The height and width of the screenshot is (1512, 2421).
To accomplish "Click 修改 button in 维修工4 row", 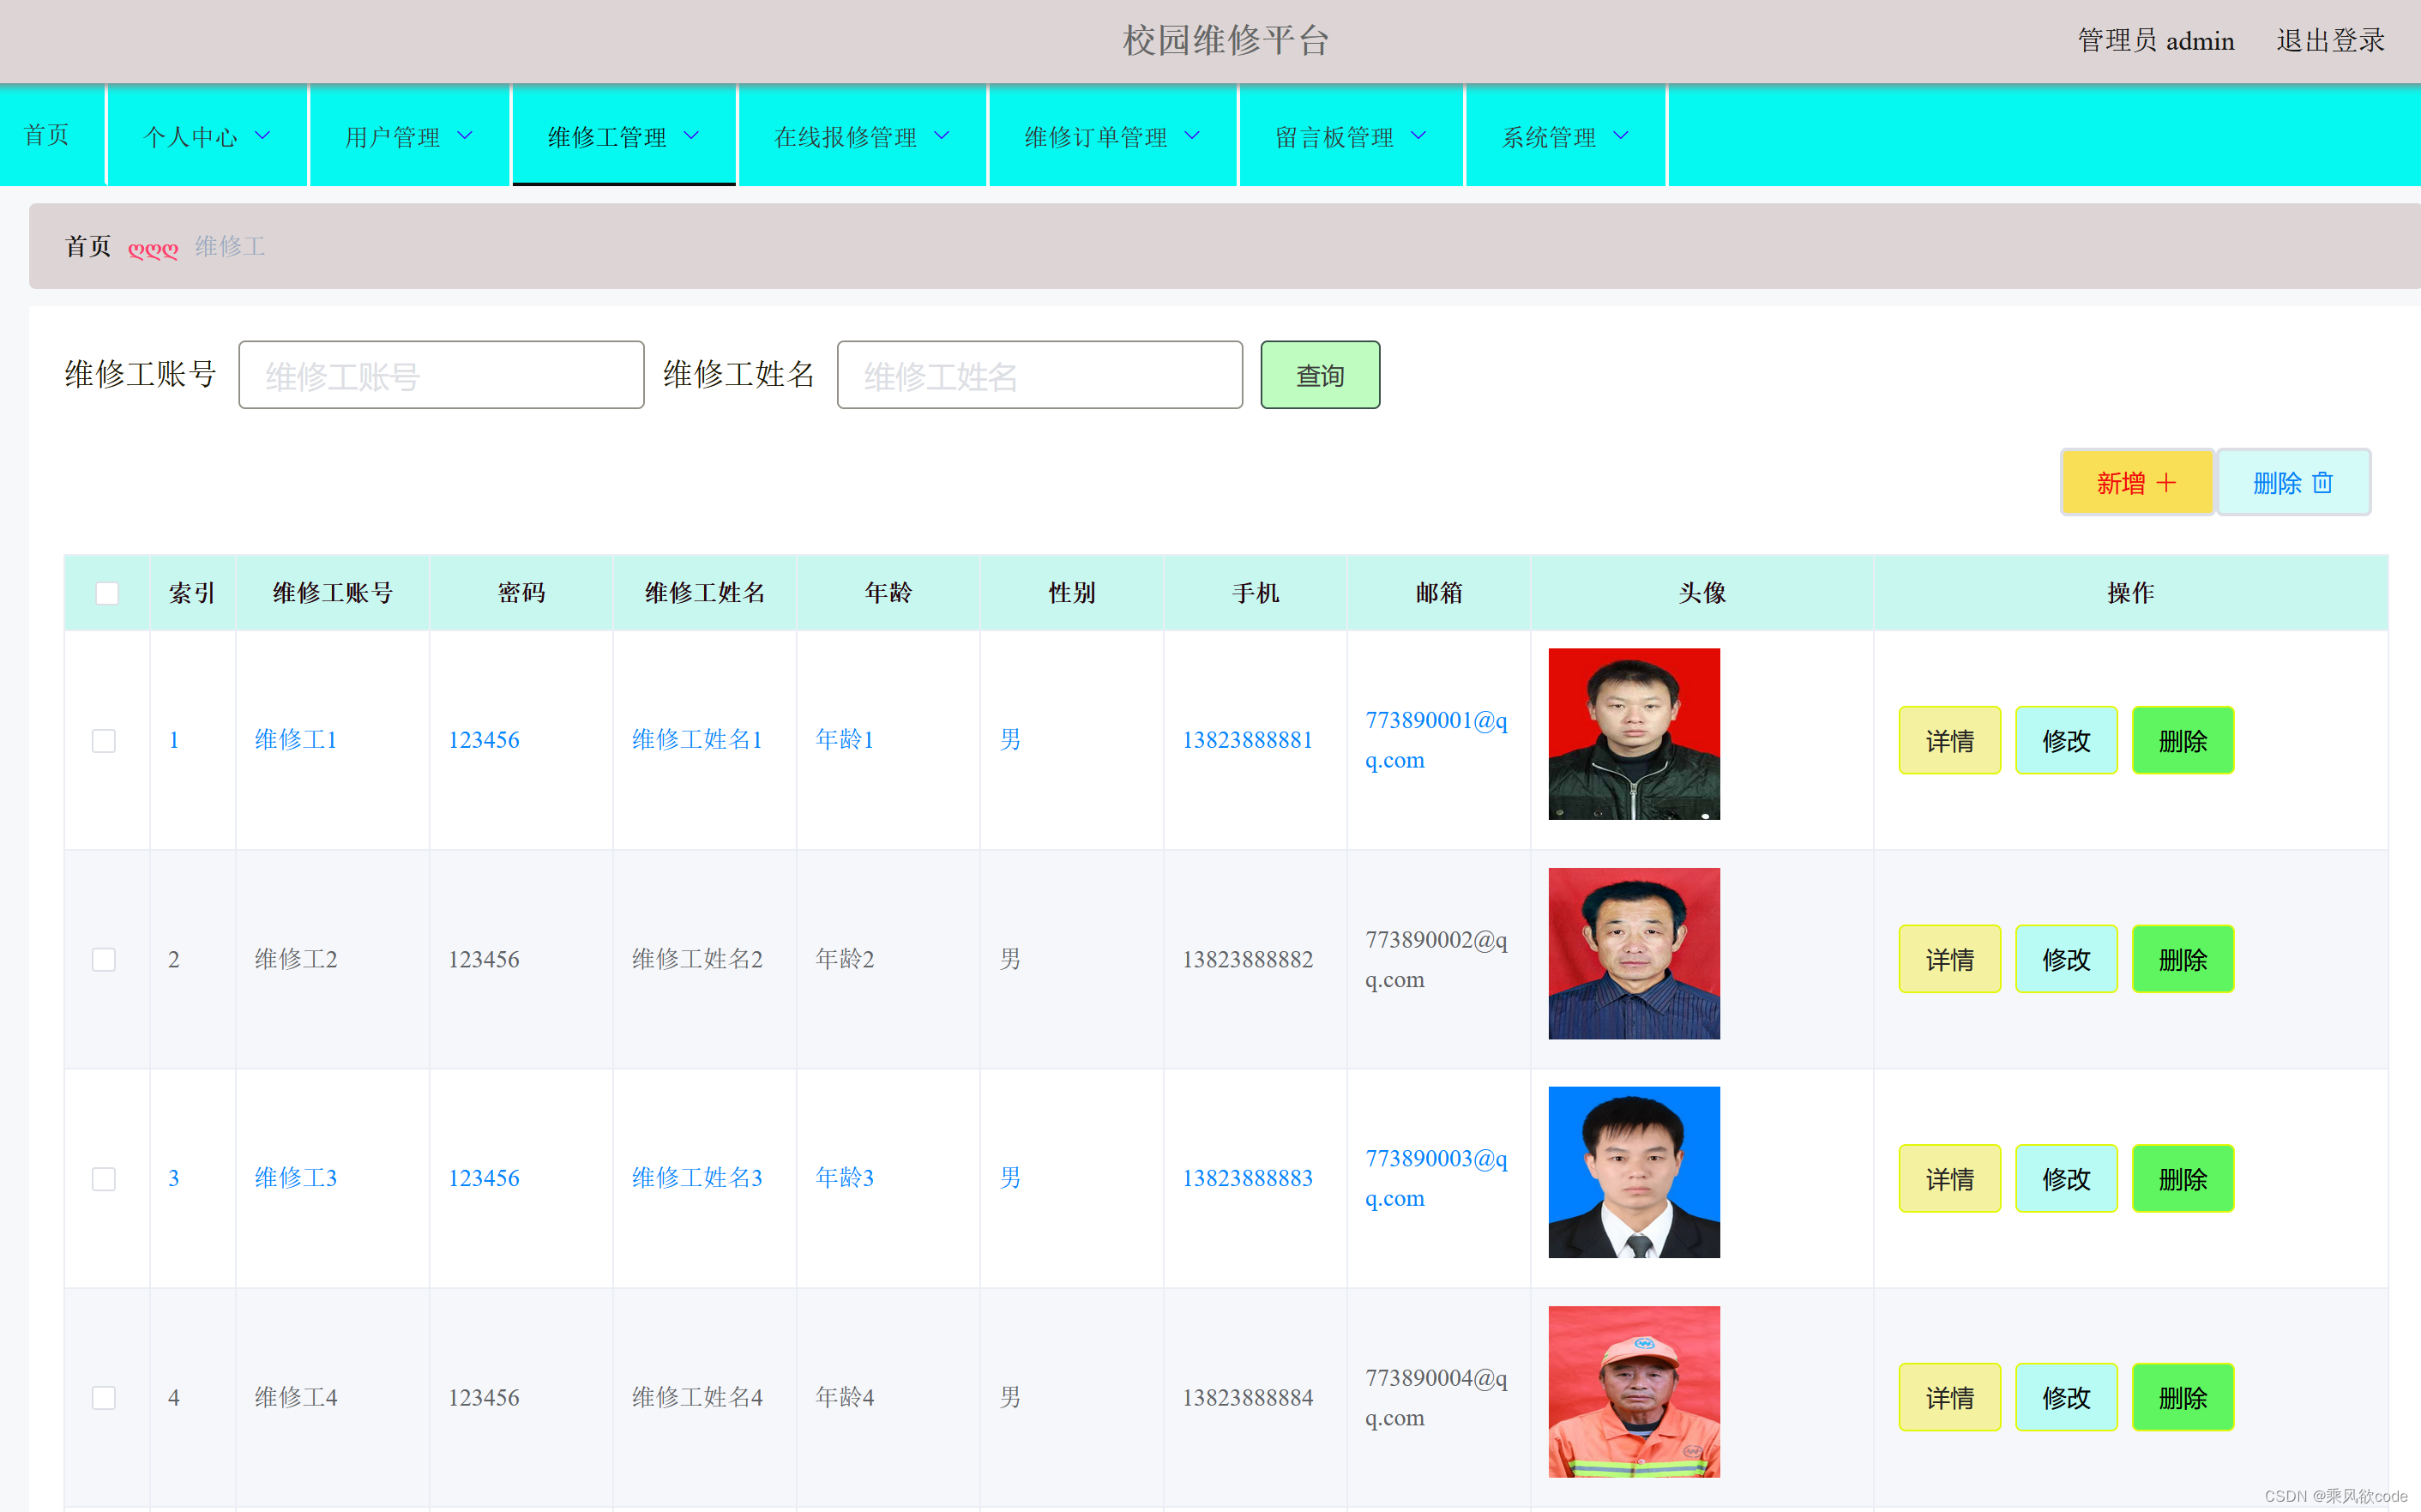I will pos(2065,1397).
